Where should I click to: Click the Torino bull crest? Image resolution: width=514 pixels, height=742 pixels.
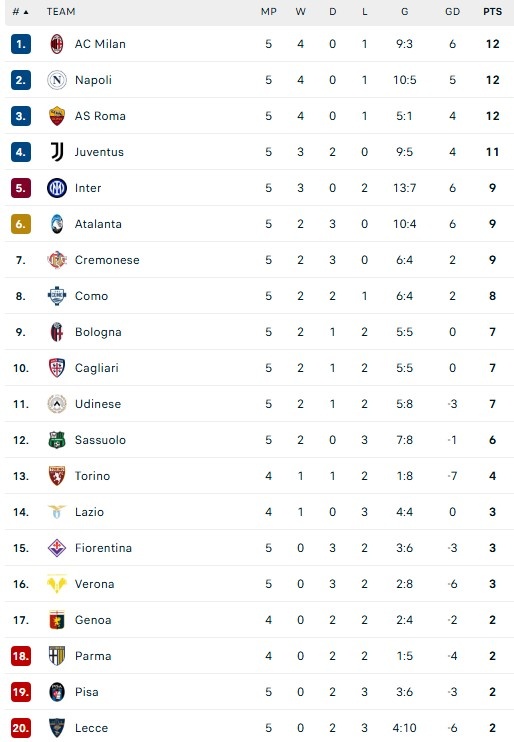(x=57, y=476)
